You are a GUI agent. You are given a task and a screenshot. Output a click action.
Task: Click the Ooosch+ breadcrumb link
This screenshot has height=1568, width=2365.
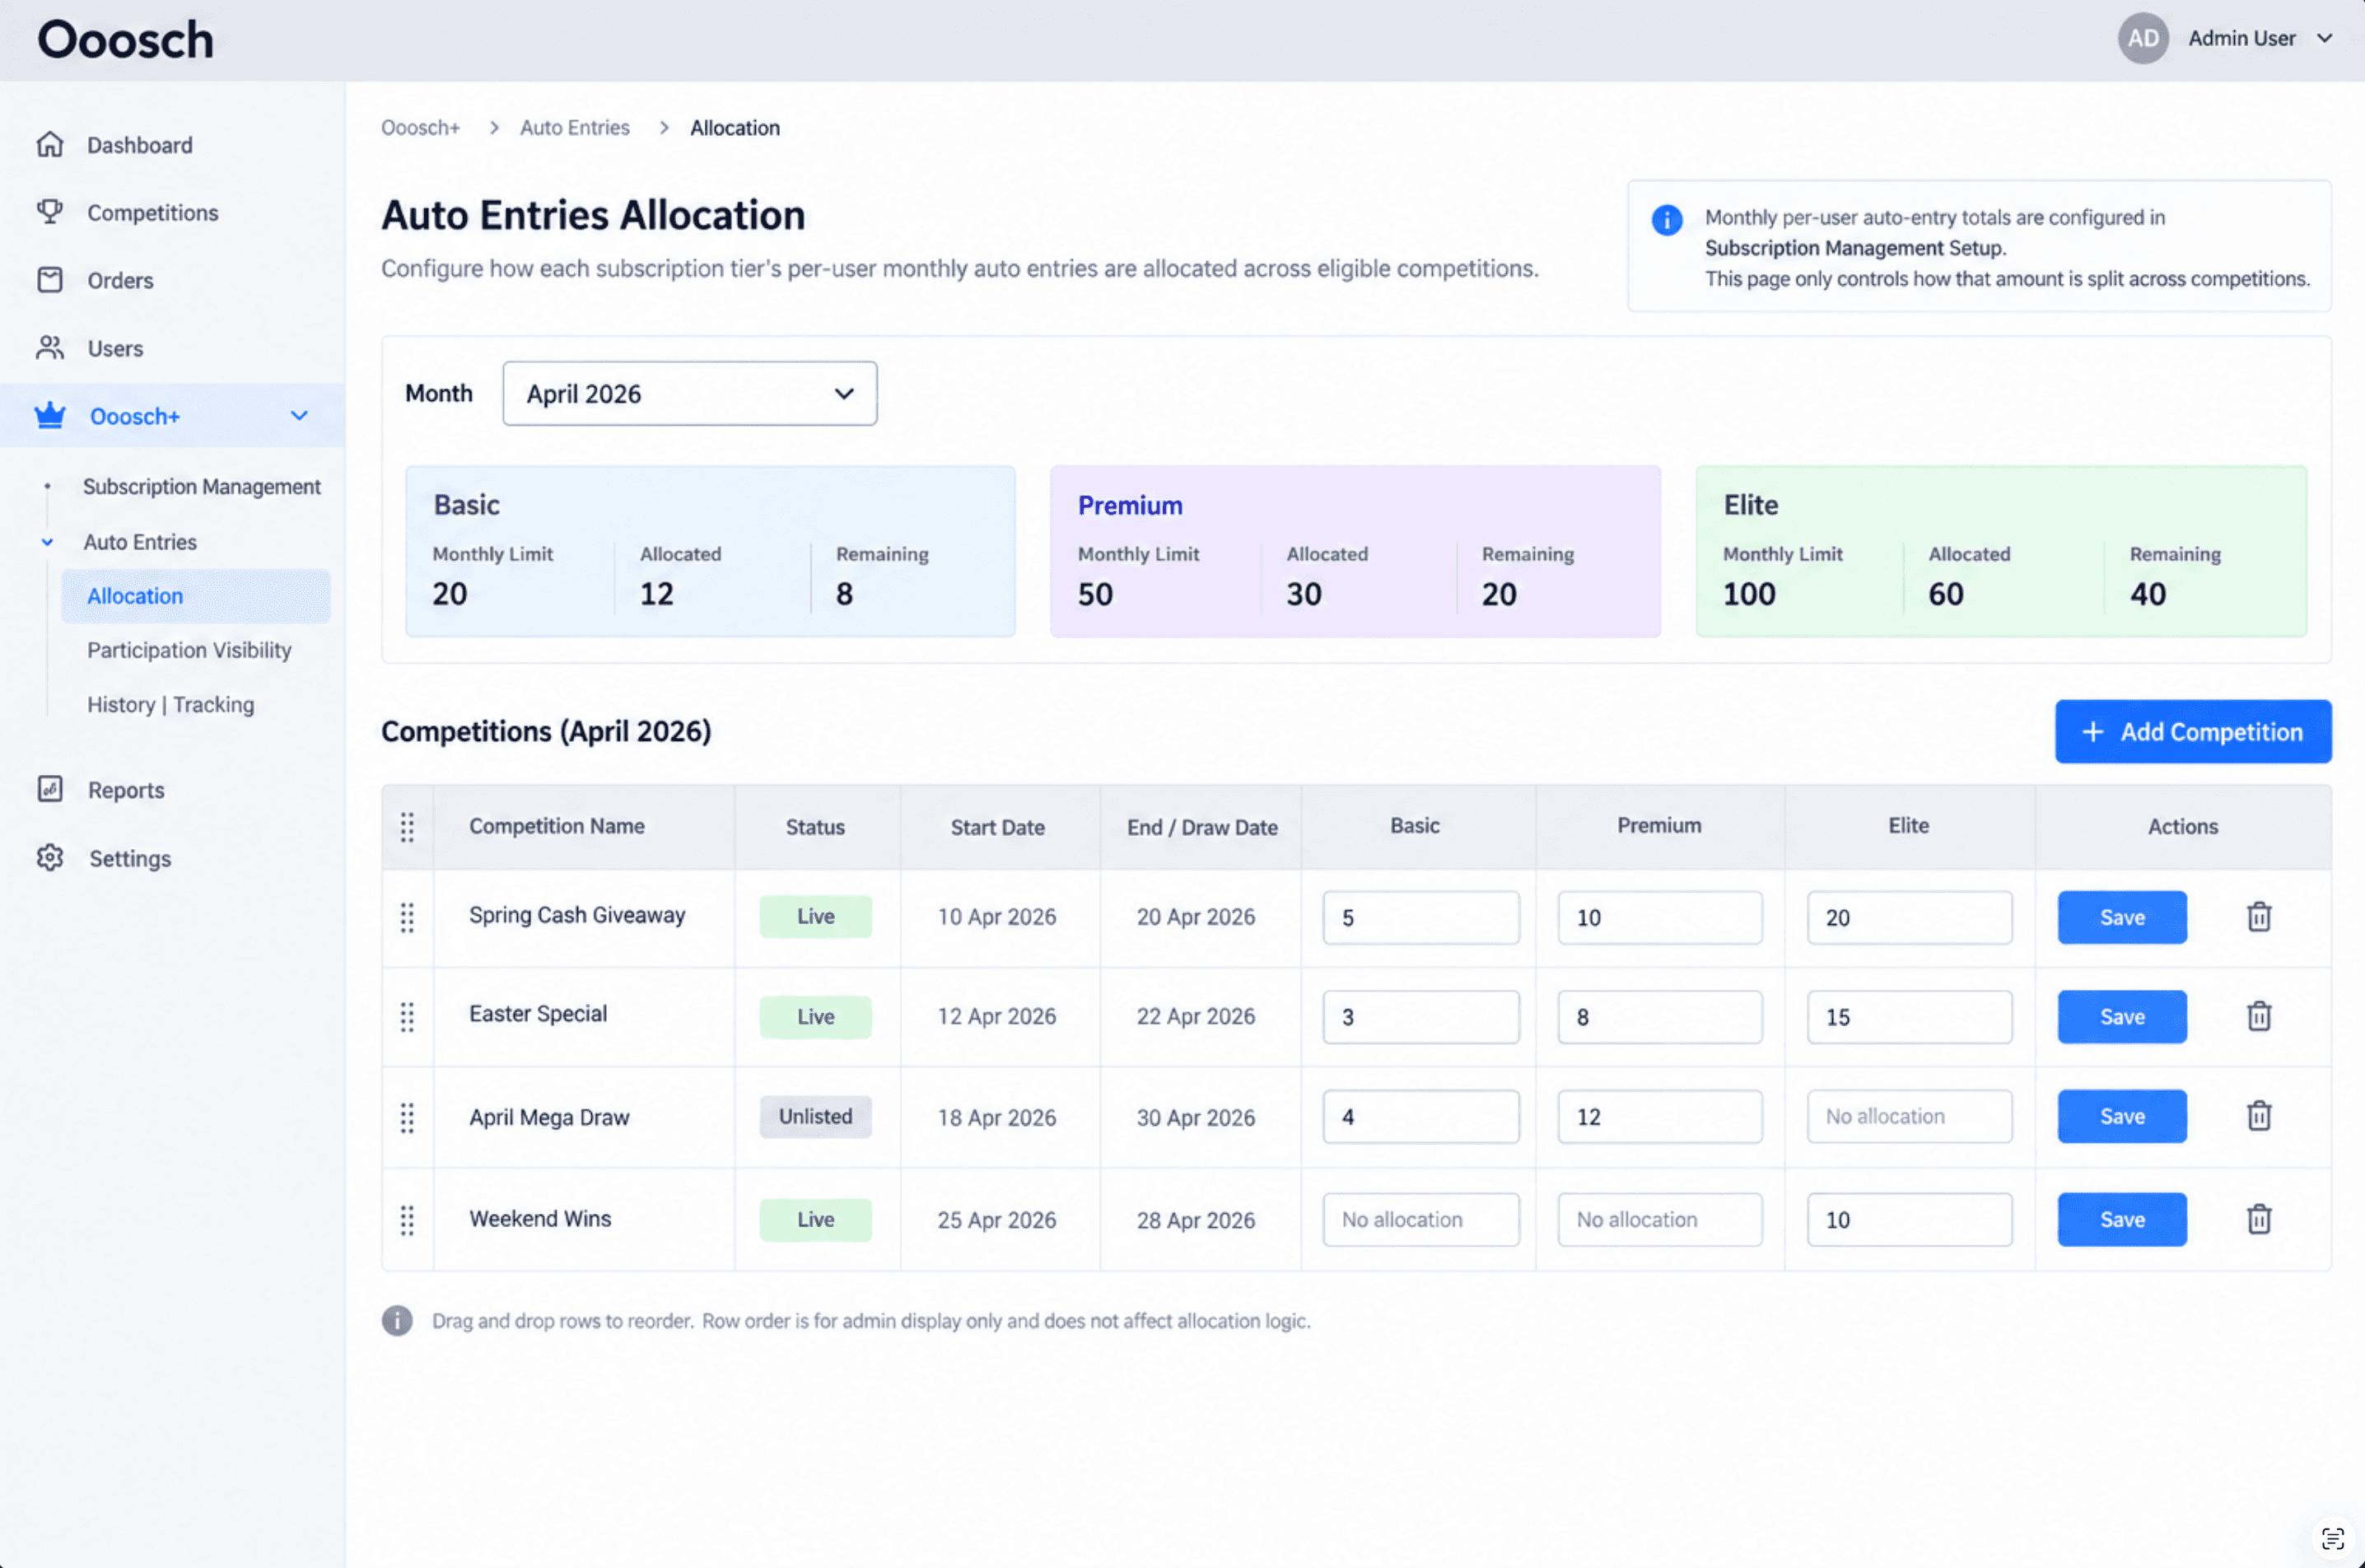pyautogui.click(x=420, y=128)
